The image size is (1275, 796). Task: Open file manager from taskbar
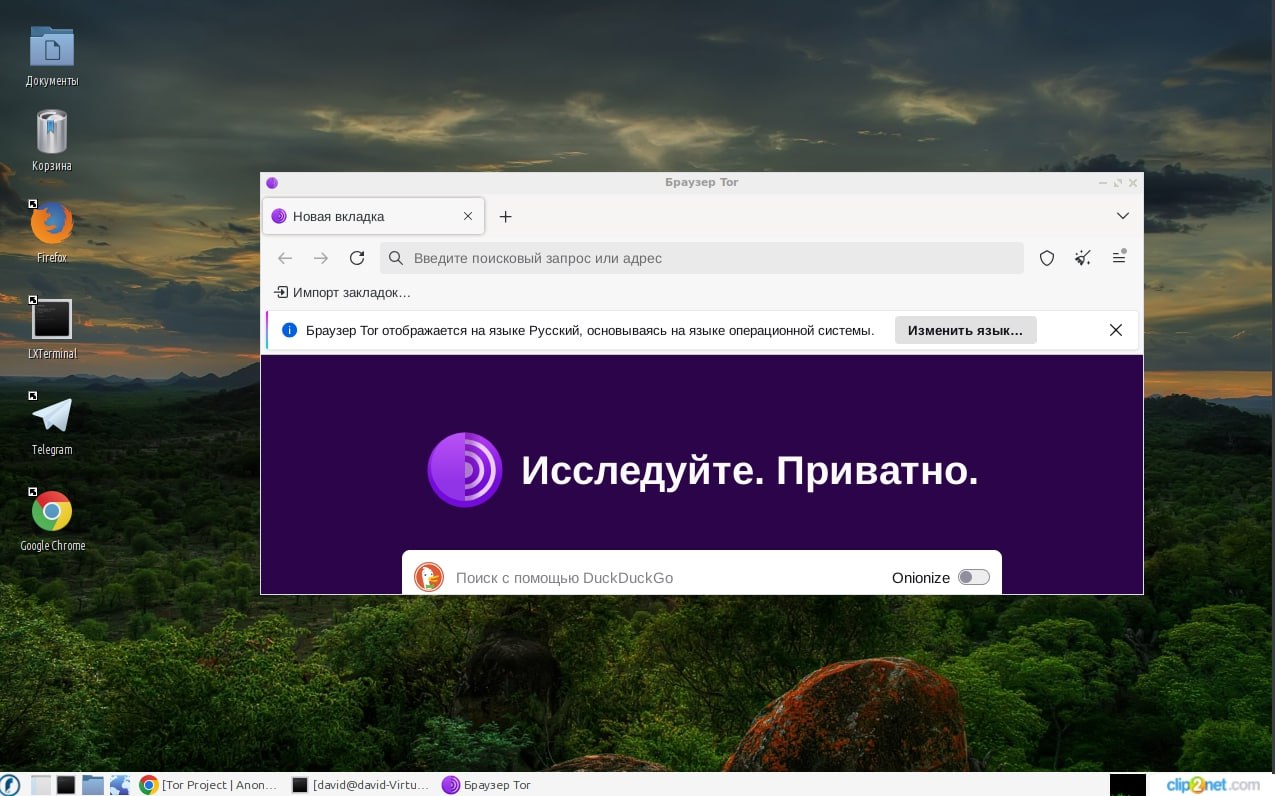point(93,785)
